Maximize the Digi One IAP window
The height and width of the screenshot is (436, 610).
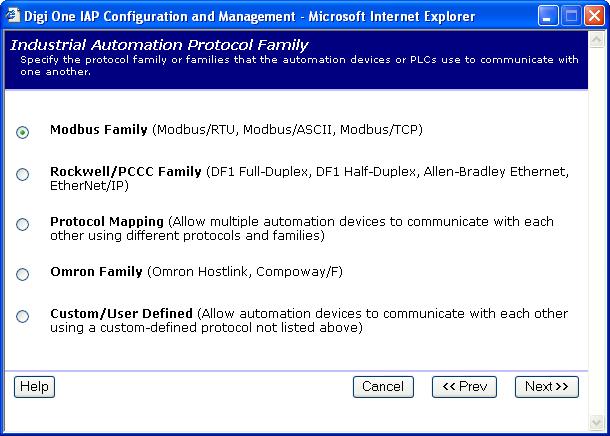click(570, 15)
